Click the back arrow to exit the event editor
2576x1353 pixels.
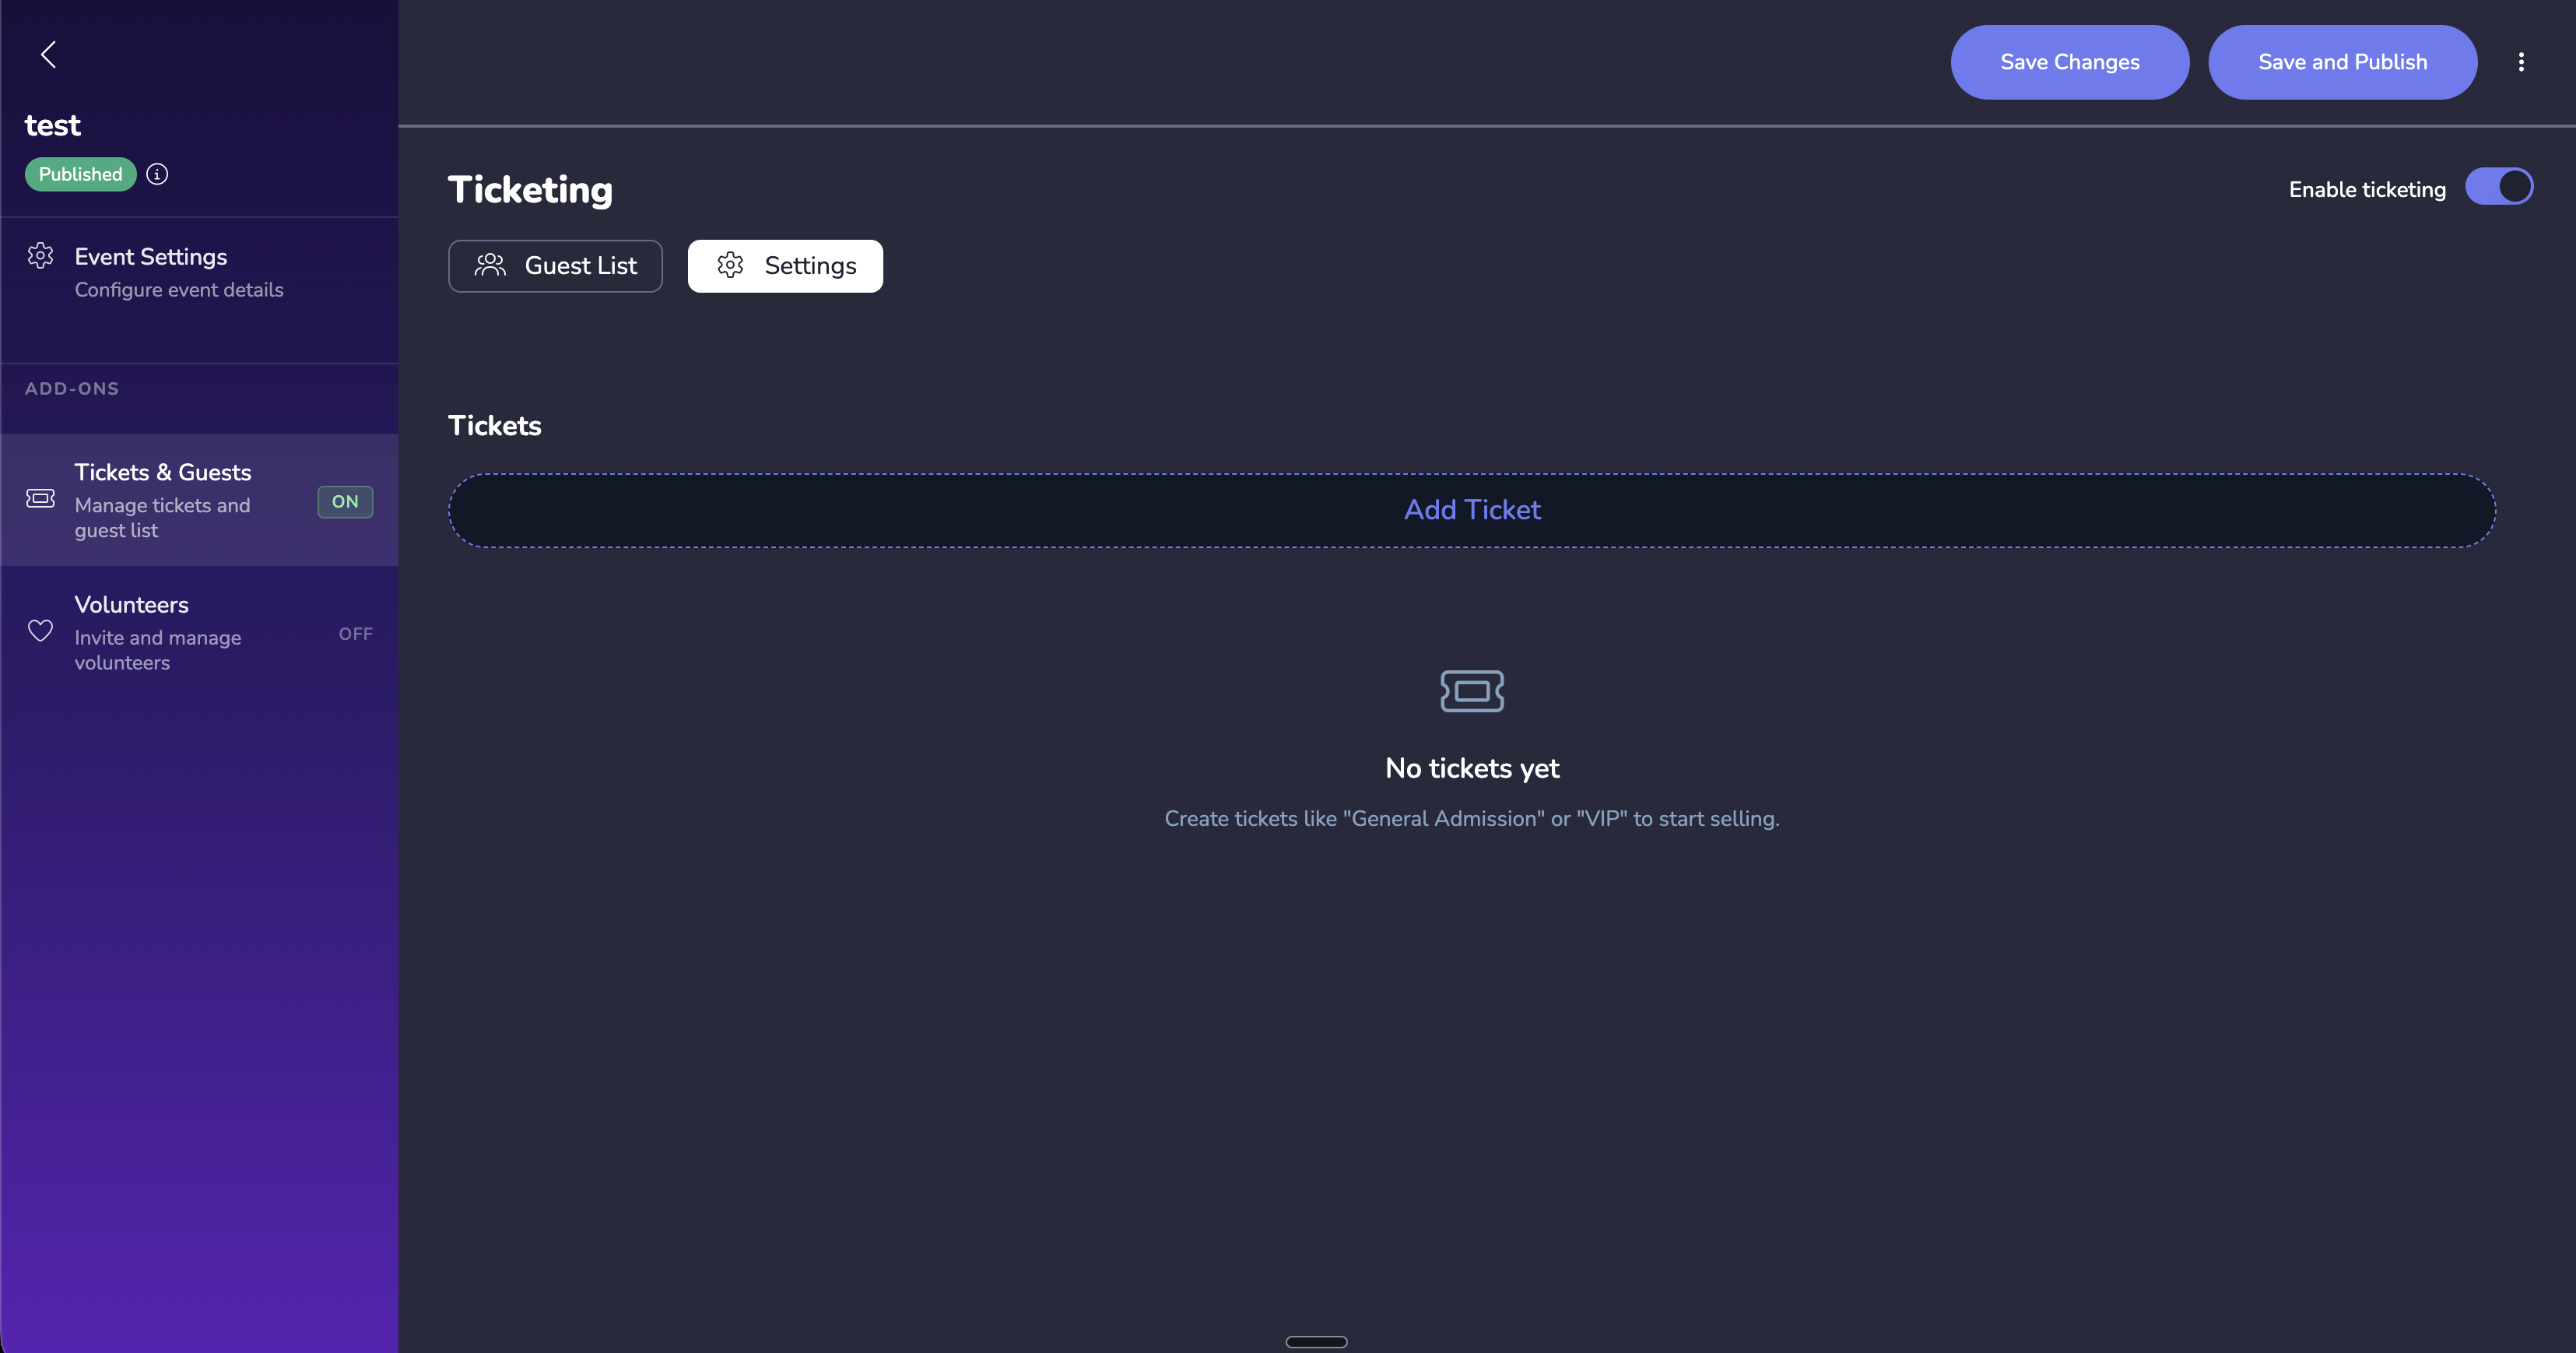click(x=47, y=55)
